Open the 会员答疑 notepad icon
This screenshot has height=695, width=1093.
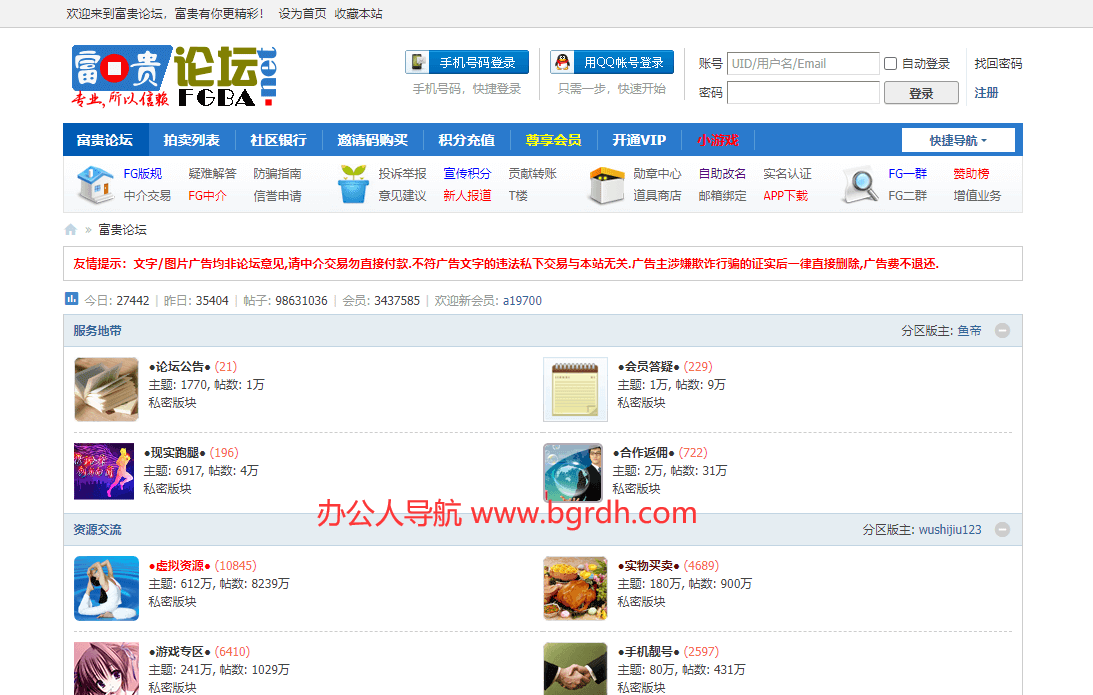(x=575, y=389)
